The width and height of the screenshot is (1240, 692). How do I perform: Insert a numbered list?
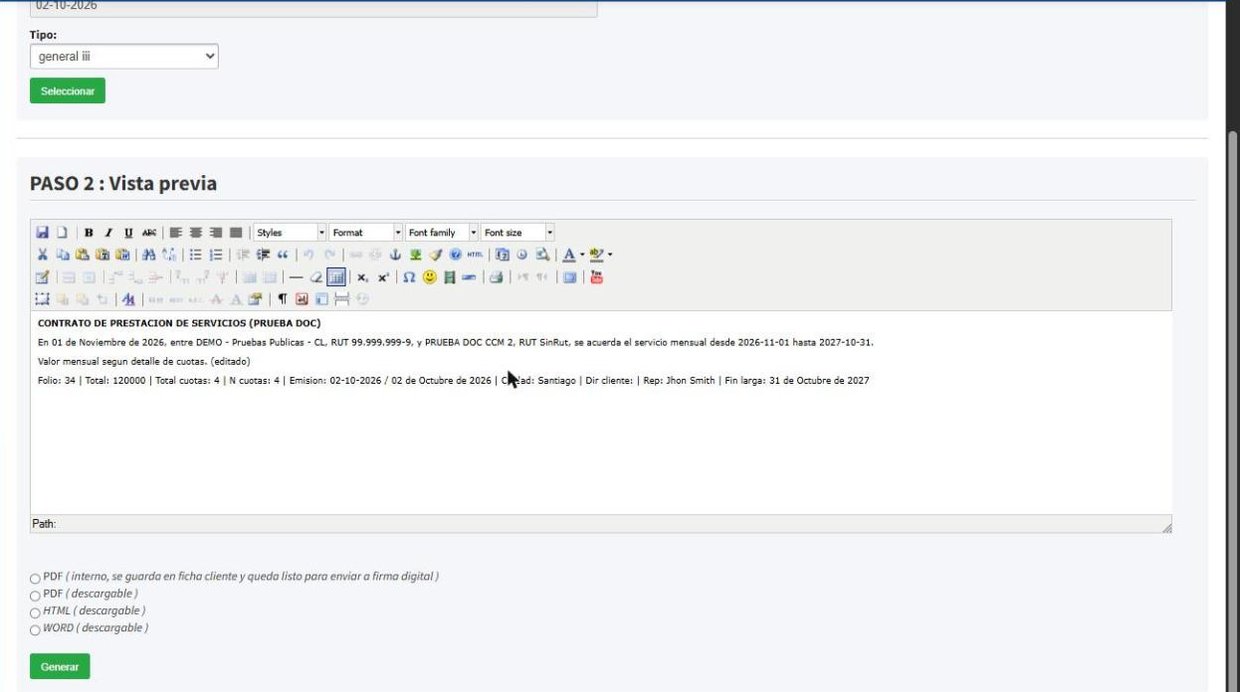click(x=215, y=255)
